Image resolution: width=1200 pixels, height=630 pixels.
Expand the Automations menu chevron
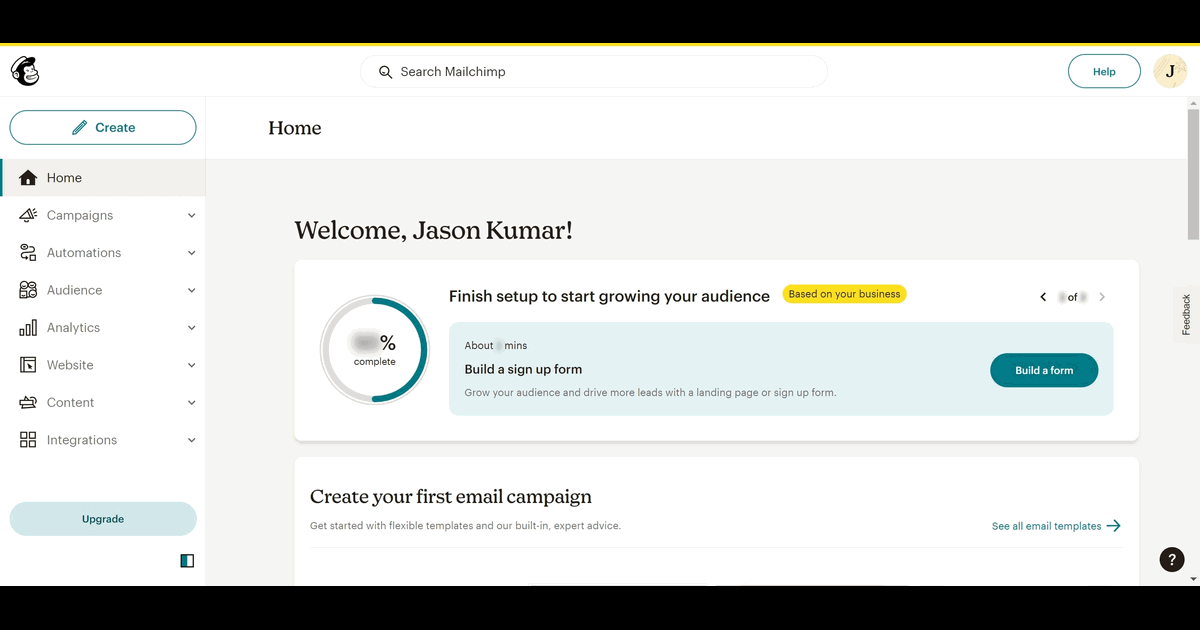[192, 253]
